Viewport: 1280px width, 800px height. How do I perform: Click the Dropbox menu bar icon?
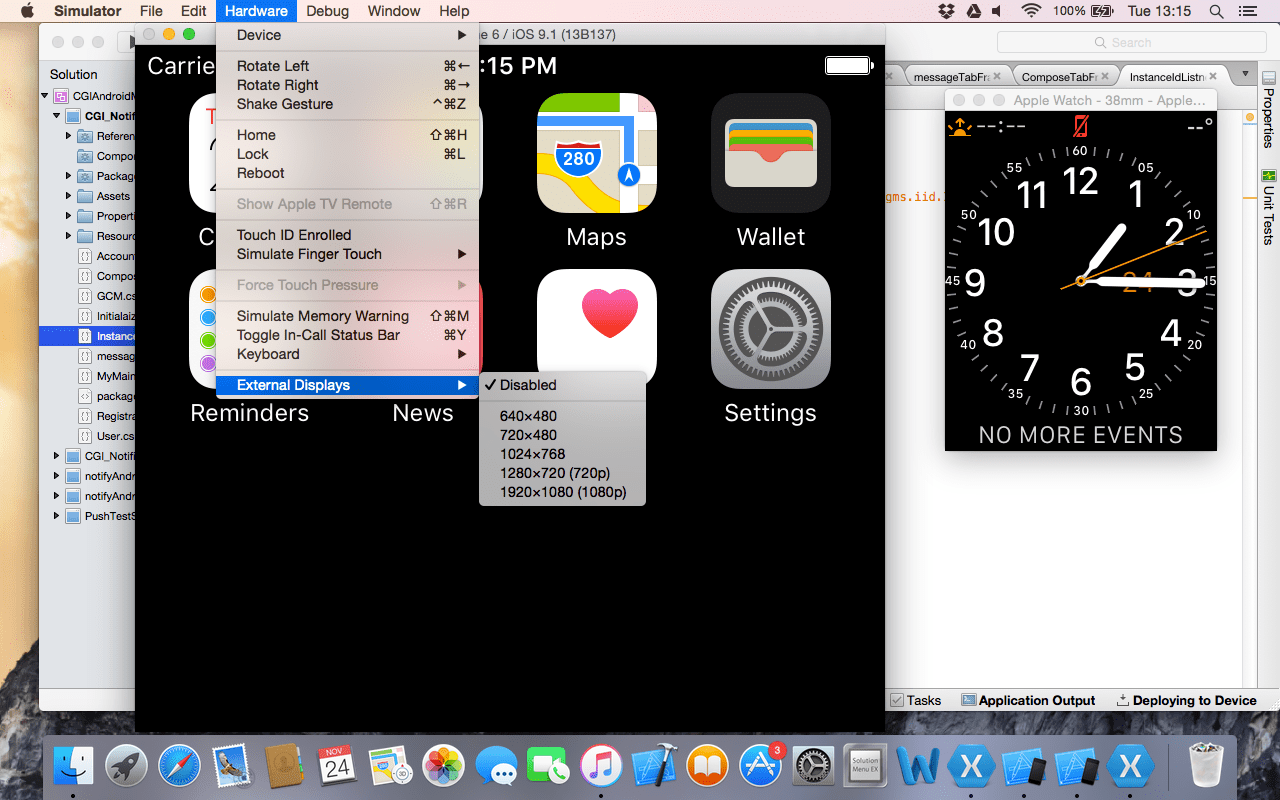click(x=946, y=11)
